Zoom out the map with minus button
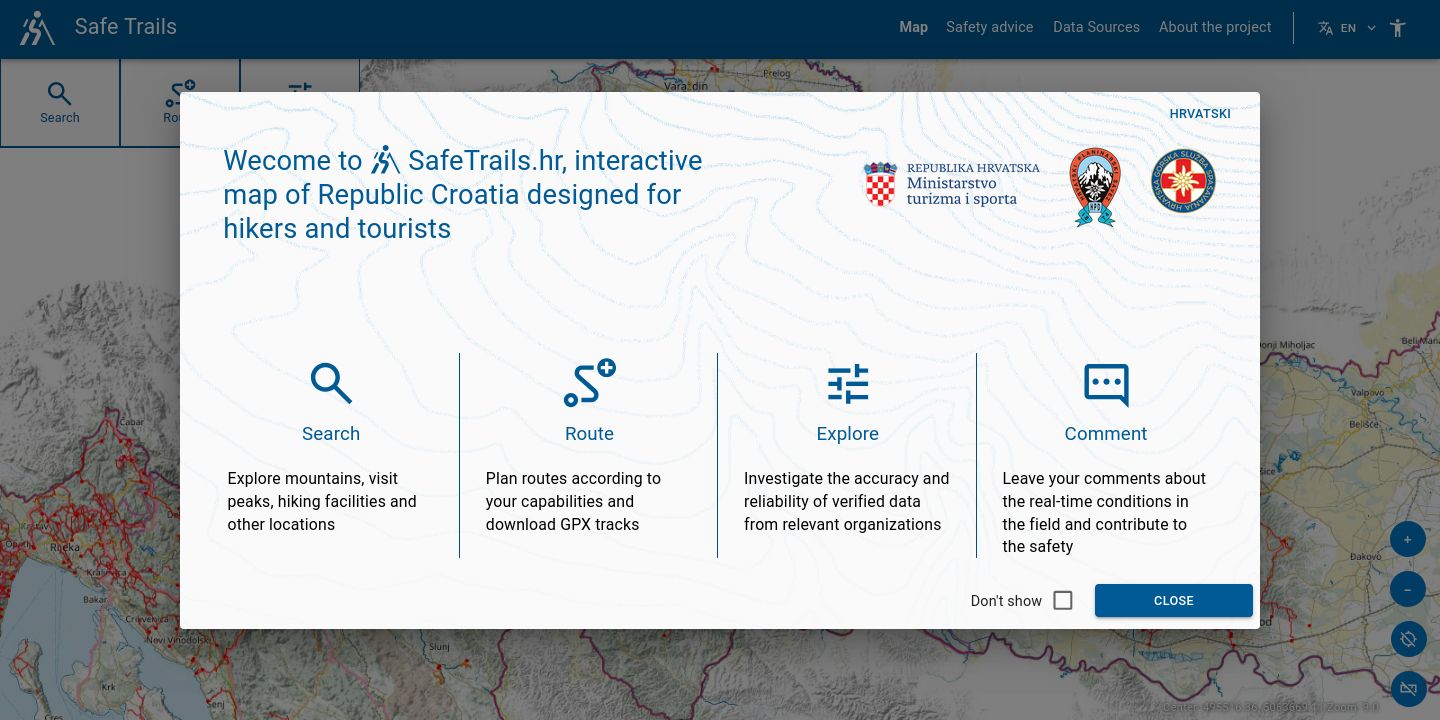This screenshot has height=720, width=1440. click(1407, 589)
